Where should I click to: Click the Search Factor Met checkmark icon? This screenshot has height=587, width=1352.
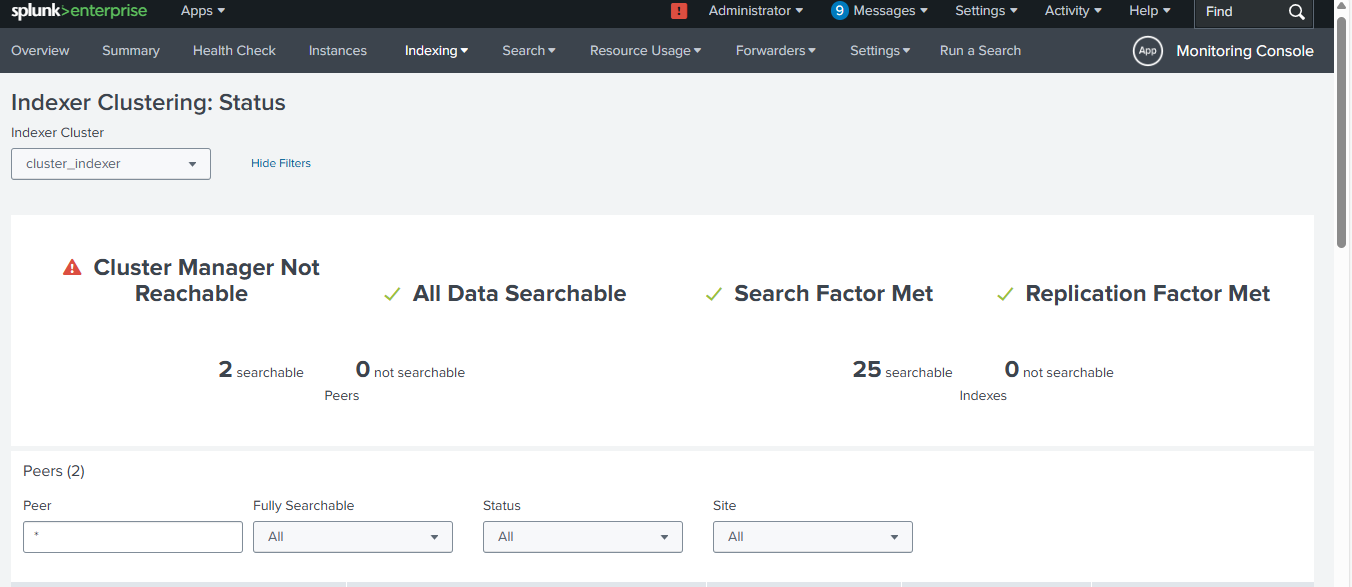tap(714, 294)
